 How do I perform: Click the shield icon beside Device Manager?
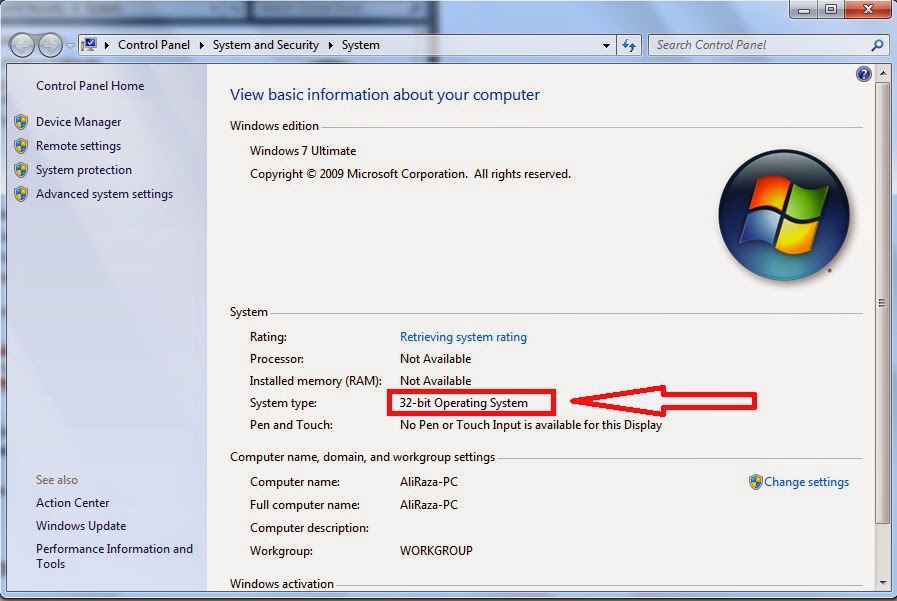[22, 121]
